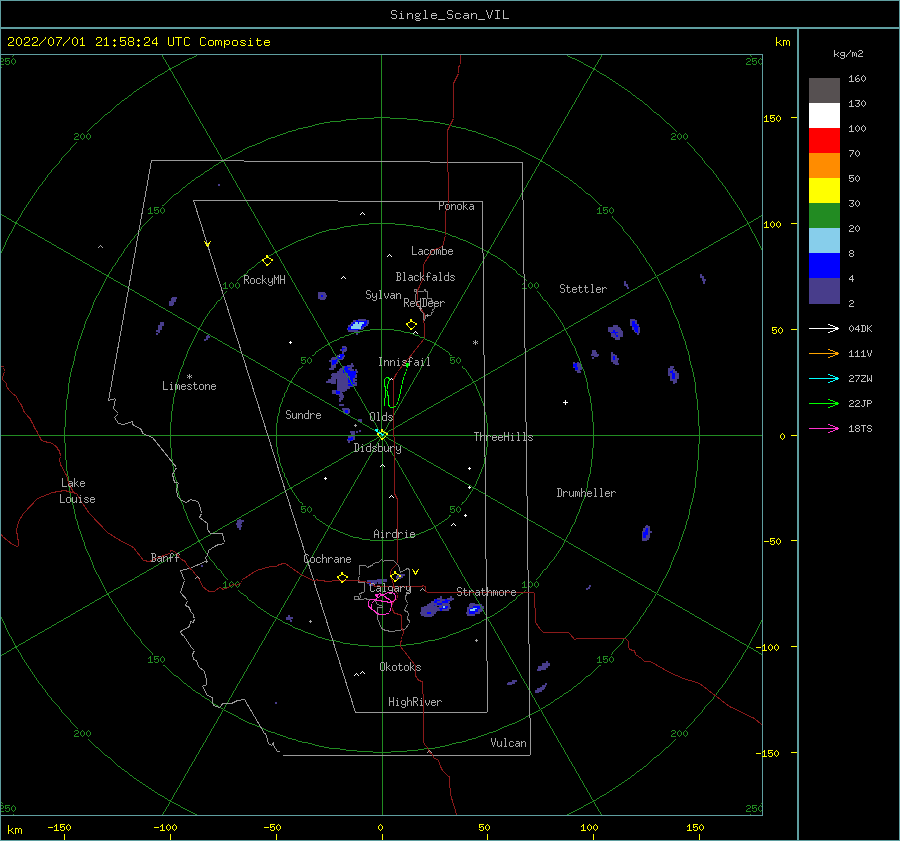The height and width of the screenshot is (841, 900).
Task: Click the magenta 18TS arrow icon
Action: 824,428
